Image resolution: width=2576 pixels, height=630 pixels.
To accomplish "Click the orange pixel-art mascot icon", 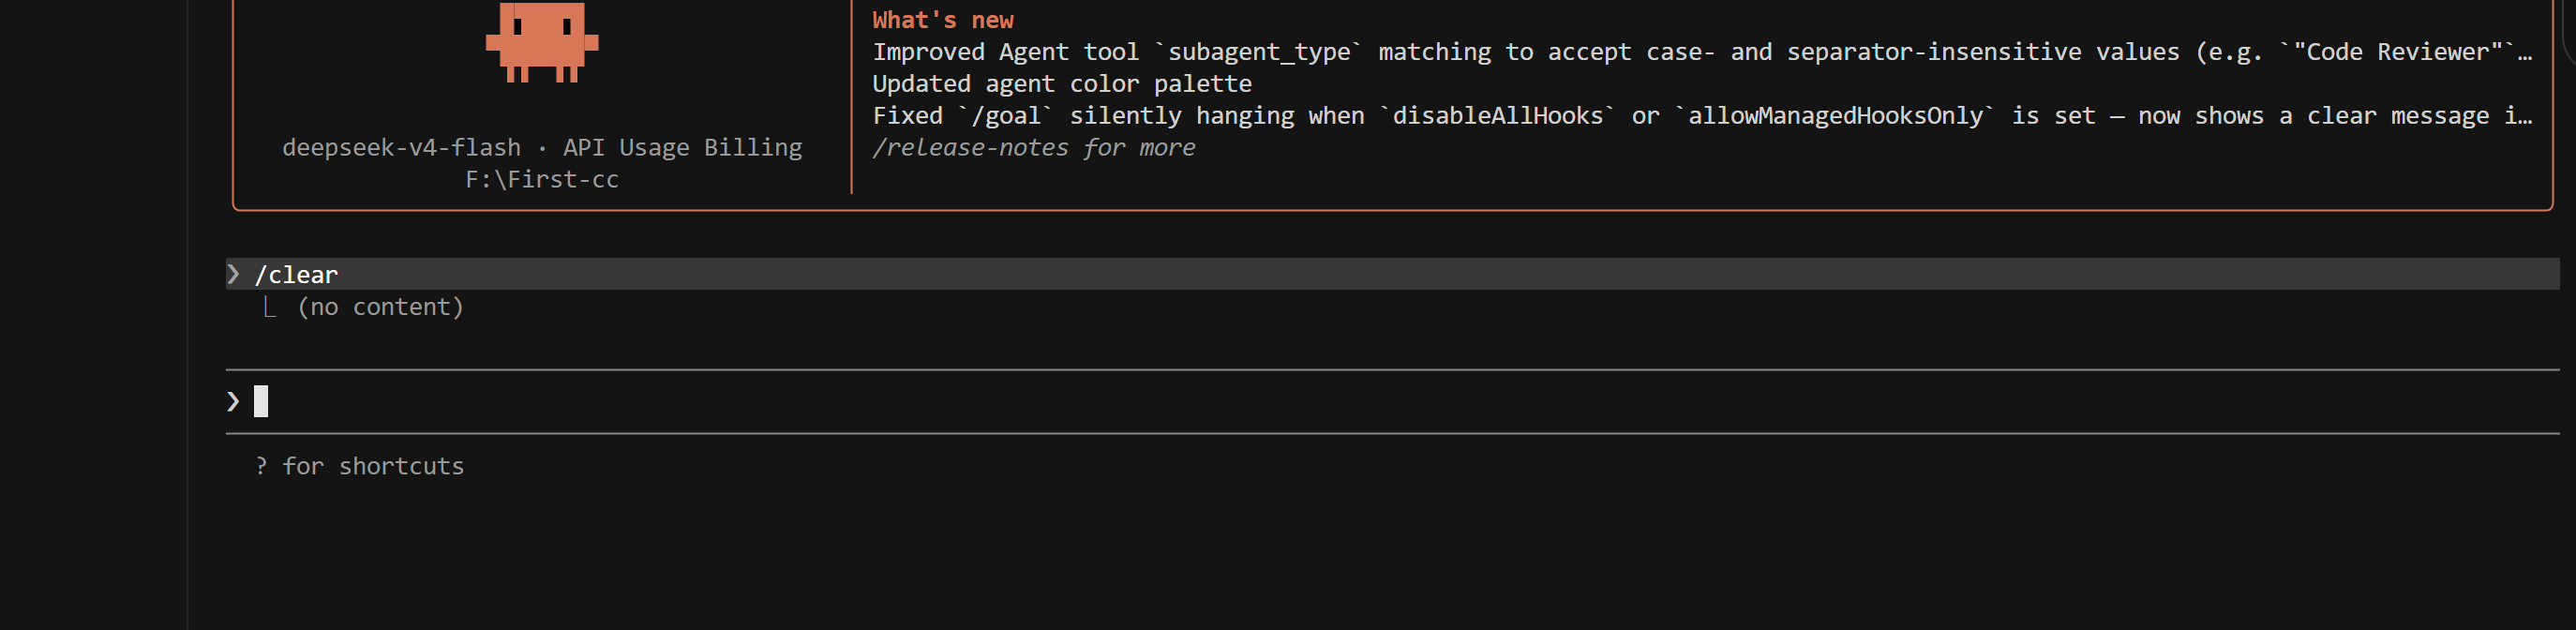I will point(541,41).
